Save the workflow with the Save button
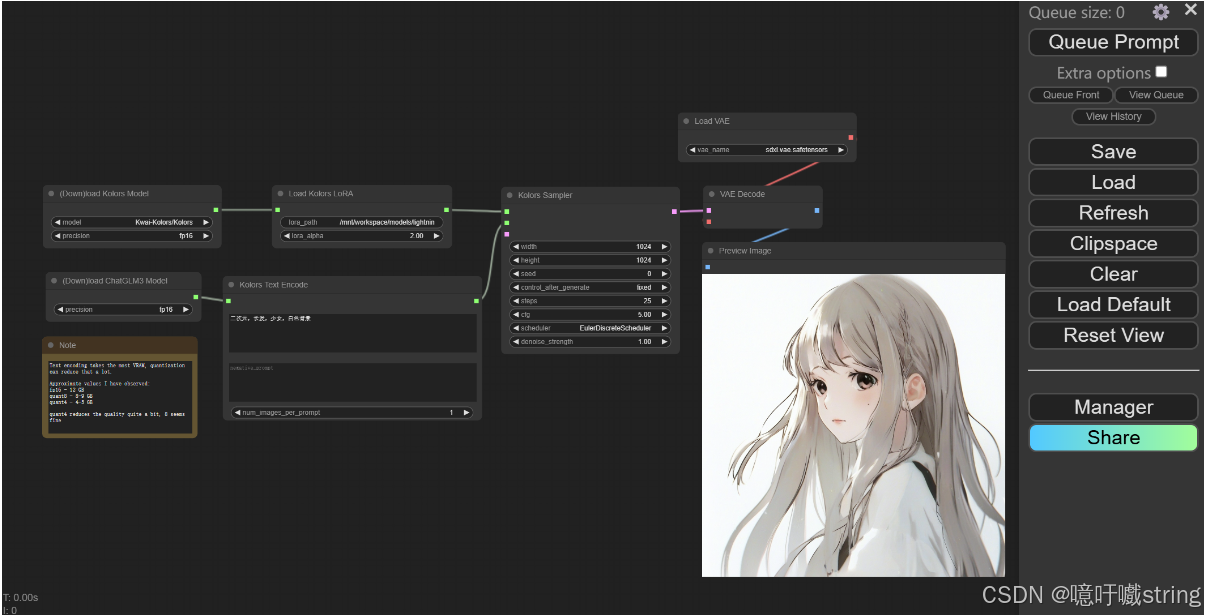Screen dimensions: 1205x615 pos(1113,152)
